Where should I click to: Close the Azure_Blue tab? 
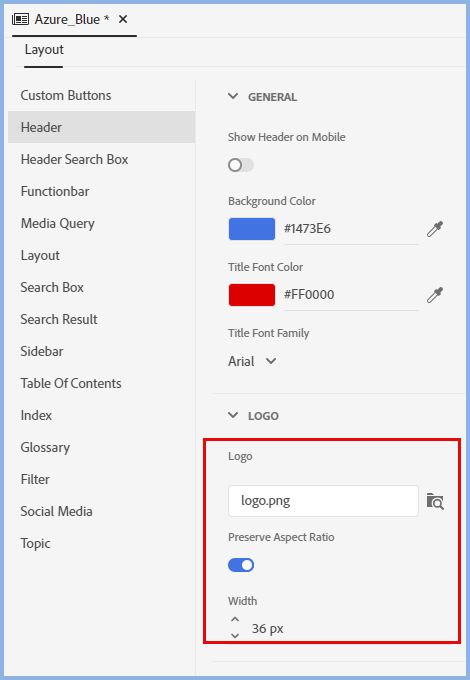(123, 19)
